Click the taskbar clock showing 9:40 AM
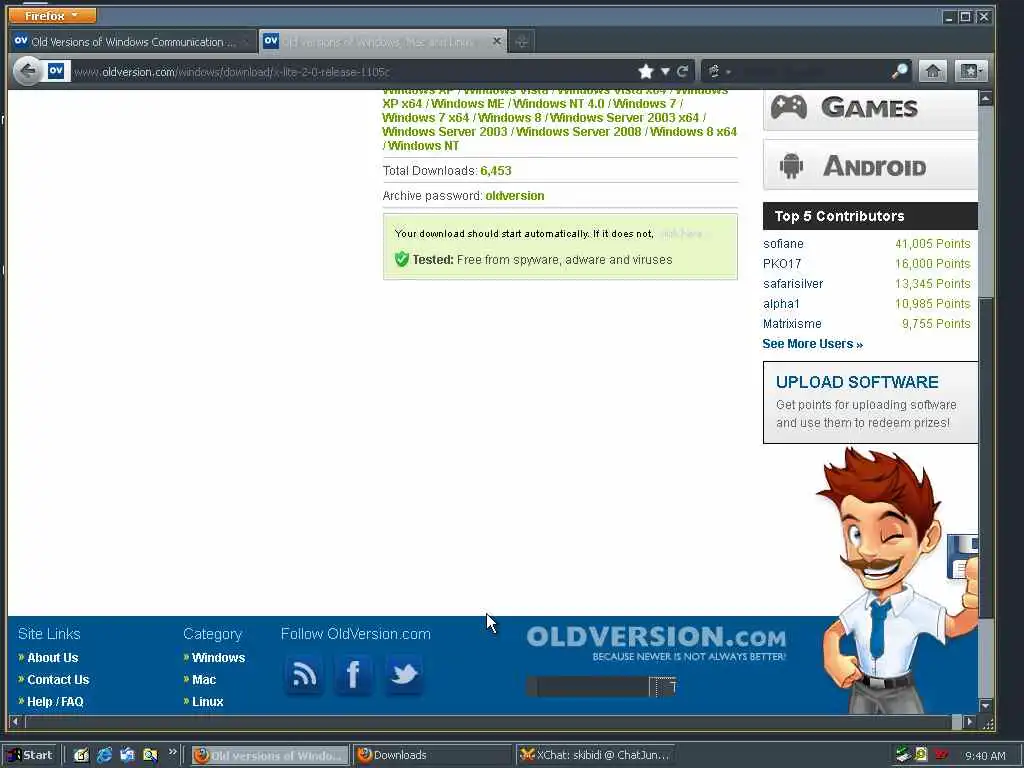 point(985,756)
